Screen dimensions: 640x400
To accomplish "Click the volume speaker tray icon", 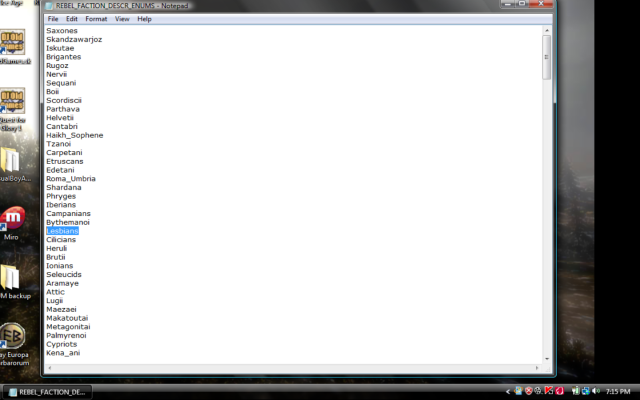I will (x=596, y=391).
